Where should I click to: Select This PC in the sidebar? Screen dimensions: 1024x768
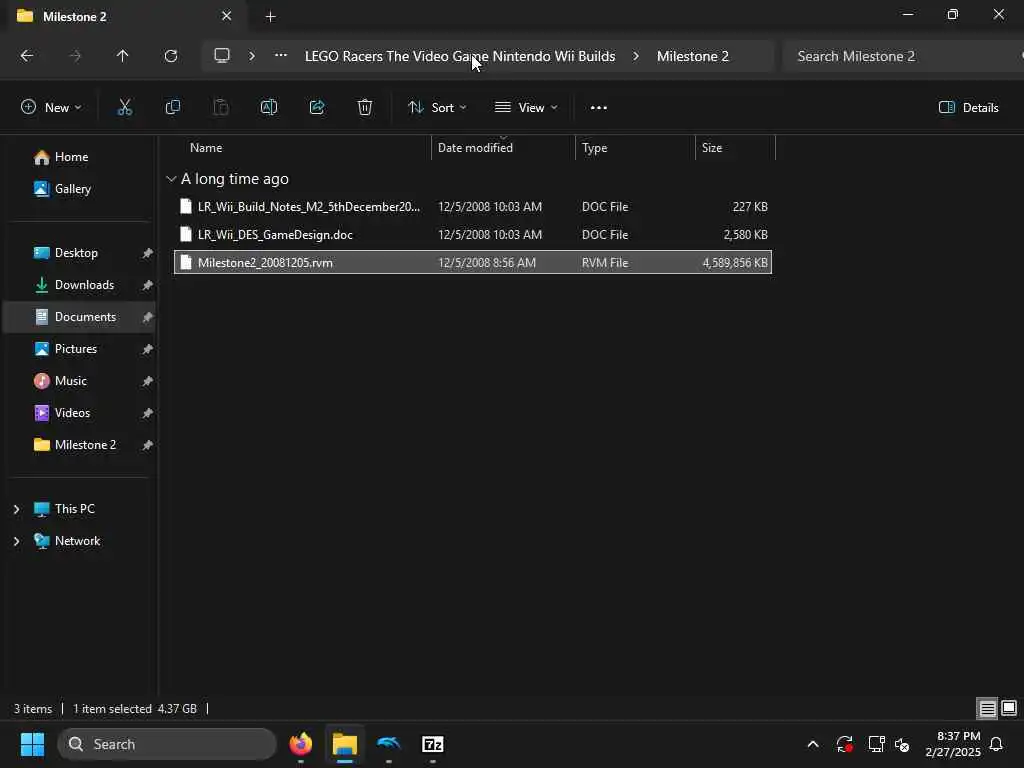(x=74, y=509)
